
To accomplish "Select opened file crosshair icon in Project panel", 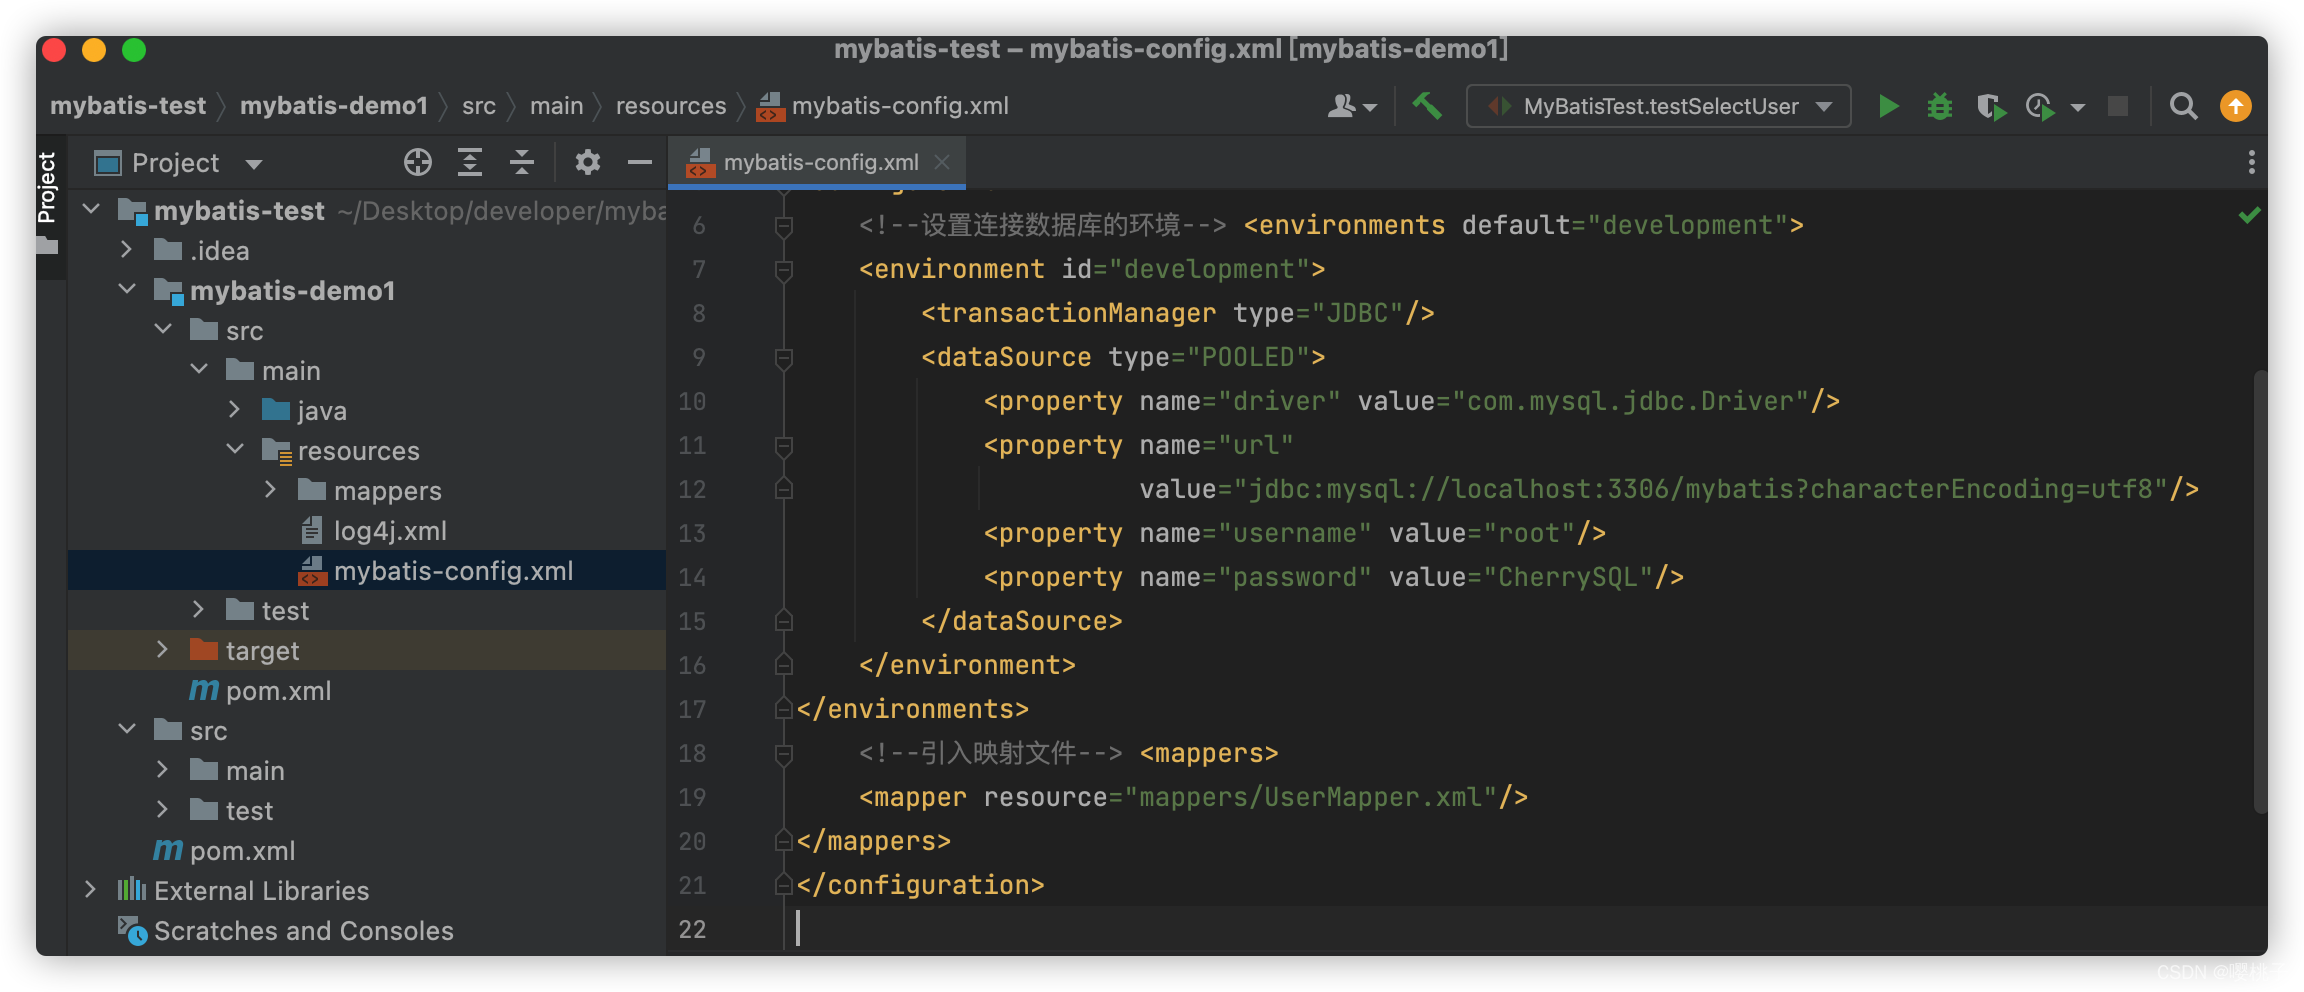I will click(x=418, y=162).
